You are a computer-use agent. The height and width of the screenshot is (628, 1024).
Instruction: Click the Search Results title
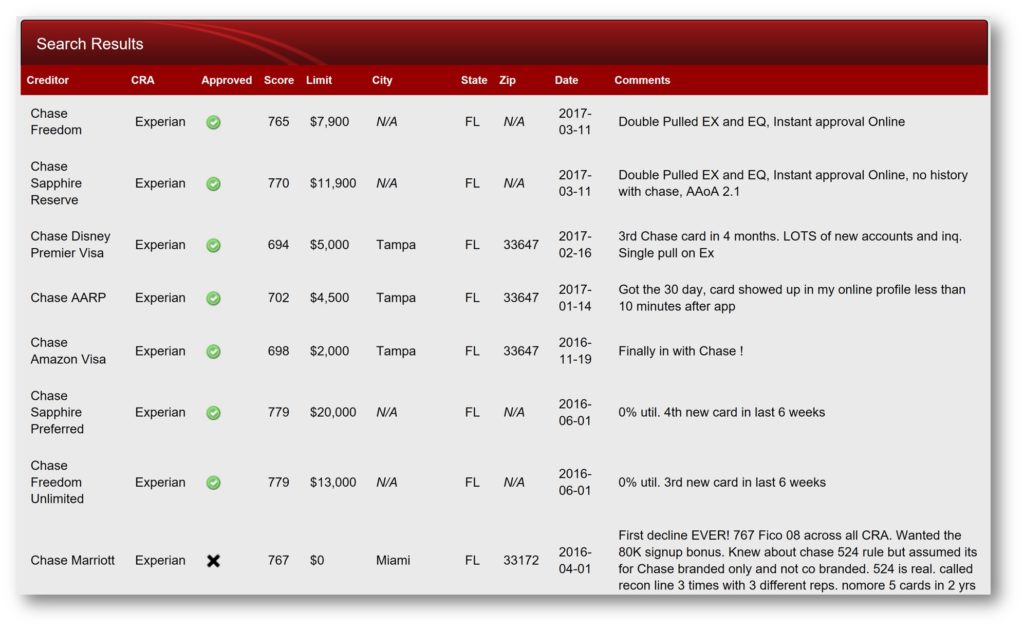click(89, 44)
